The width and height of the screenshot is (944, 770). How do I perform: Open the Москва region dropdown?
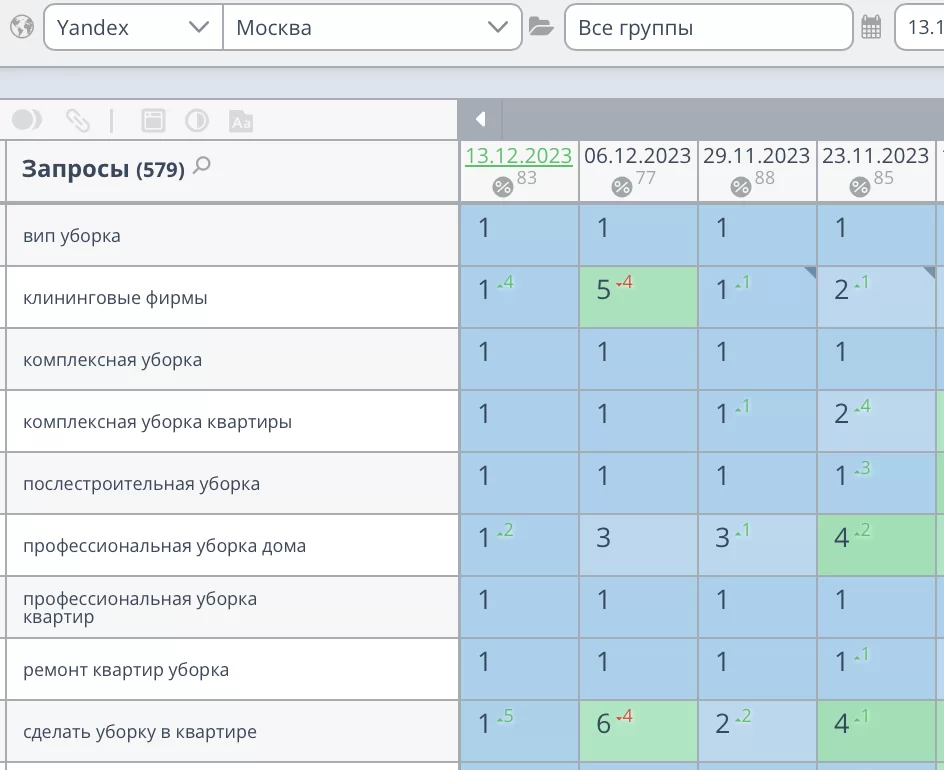(x=372, y=28)
